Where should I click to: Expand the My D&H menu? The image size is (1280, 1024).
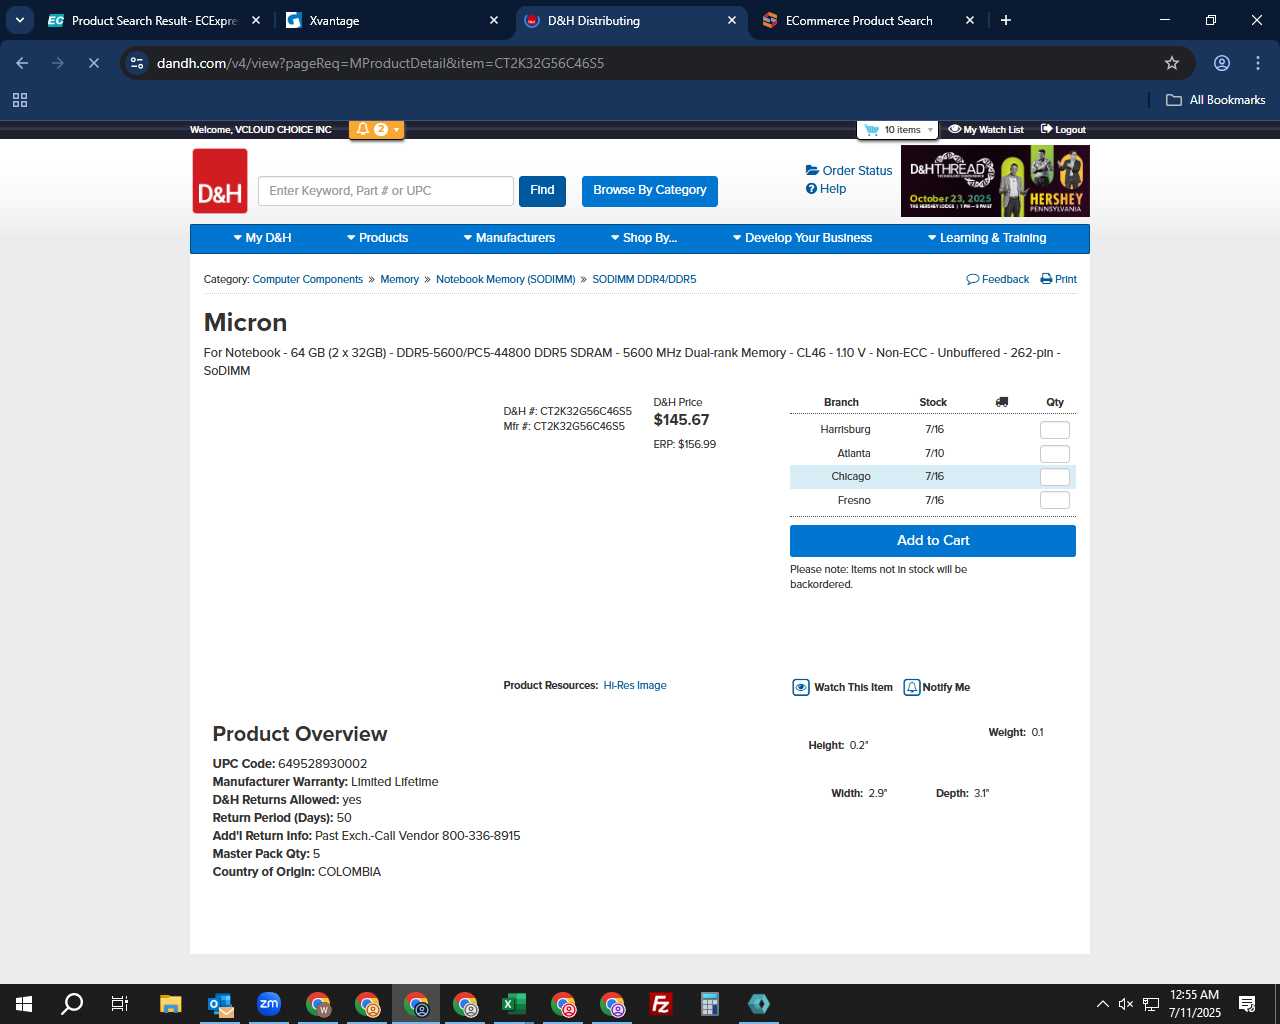262,238
